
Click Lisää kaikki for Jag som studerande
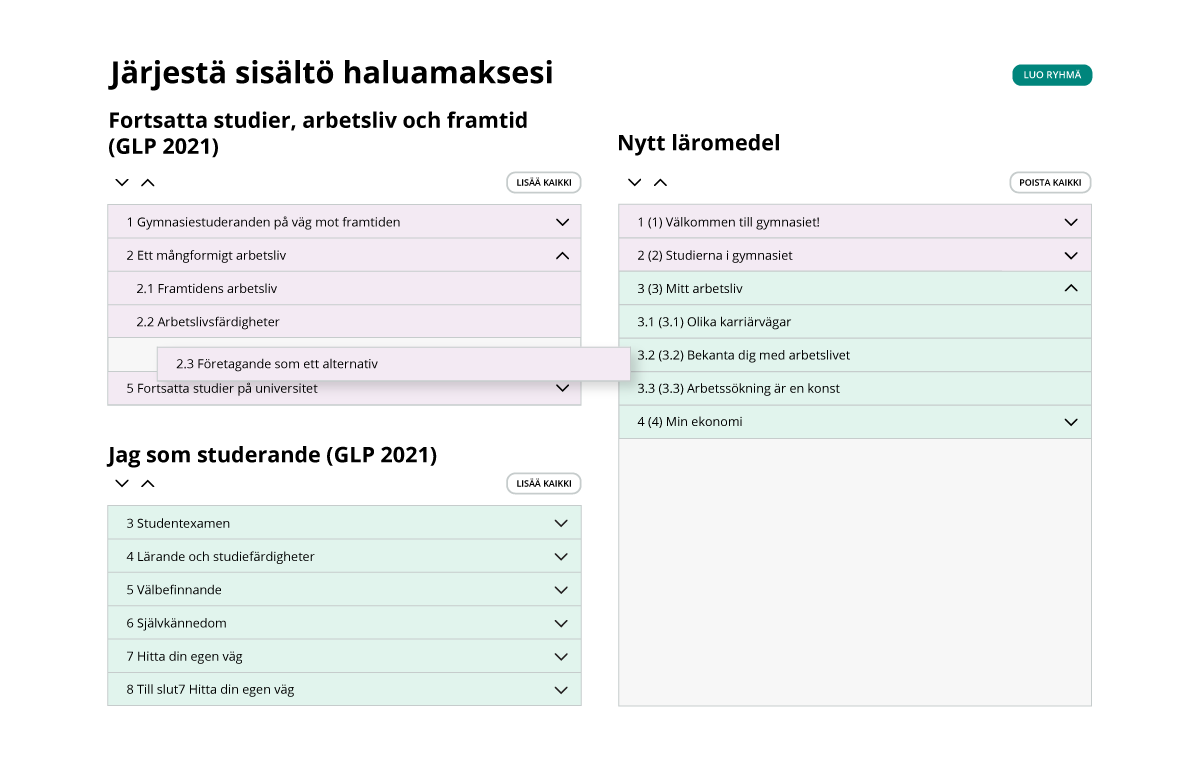pos(543,484)
